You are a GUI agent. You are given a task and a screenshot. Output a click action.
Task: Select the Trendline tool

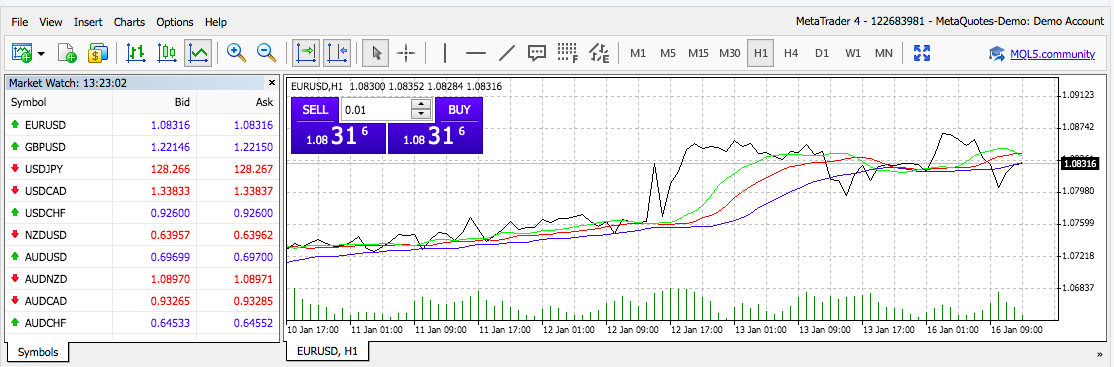(x=507, y=53)
